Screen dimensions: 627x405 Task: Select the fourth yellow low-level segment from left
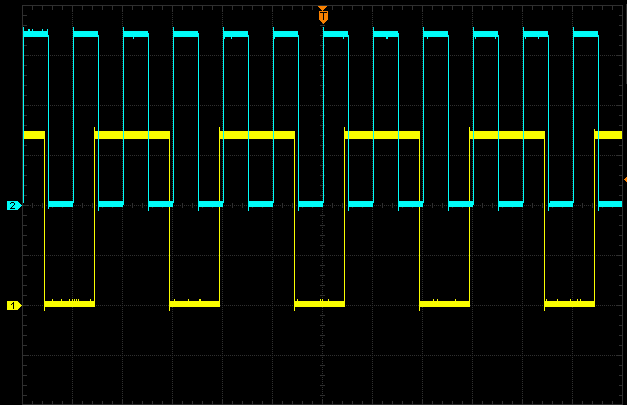click(444, 303)
